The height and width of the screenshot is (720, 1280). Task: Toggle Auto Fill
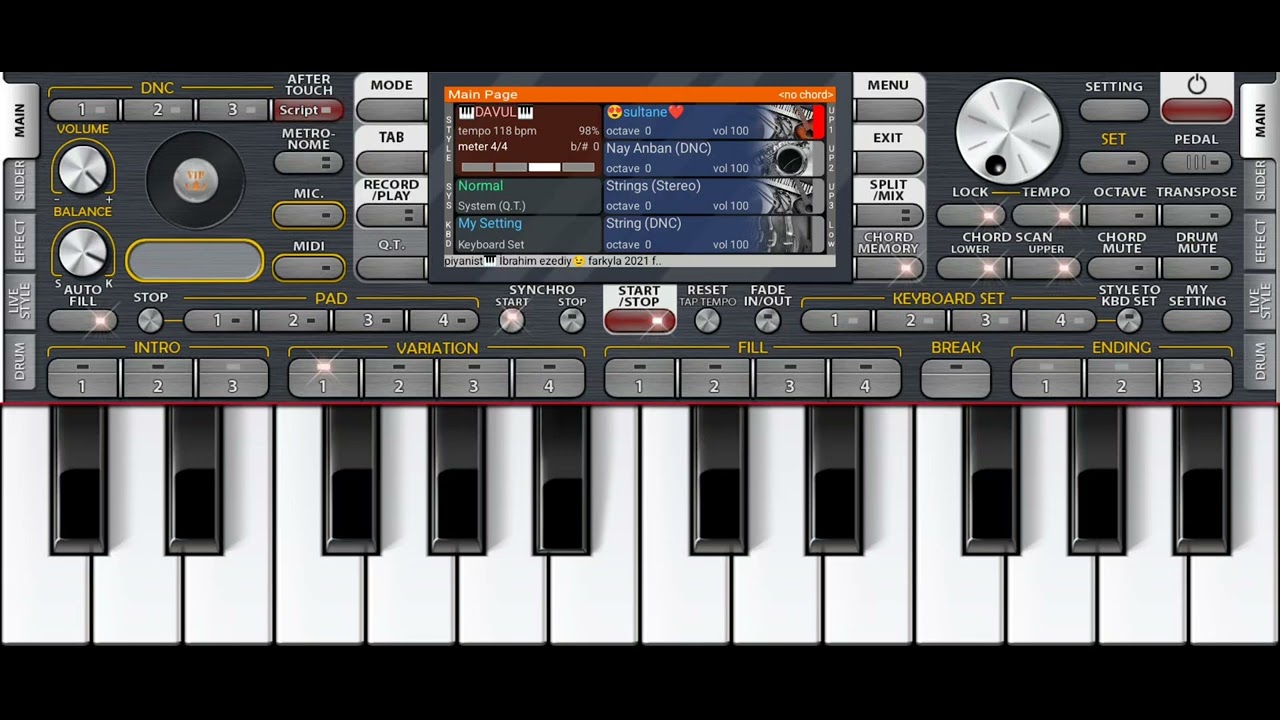tap(83, 321)
